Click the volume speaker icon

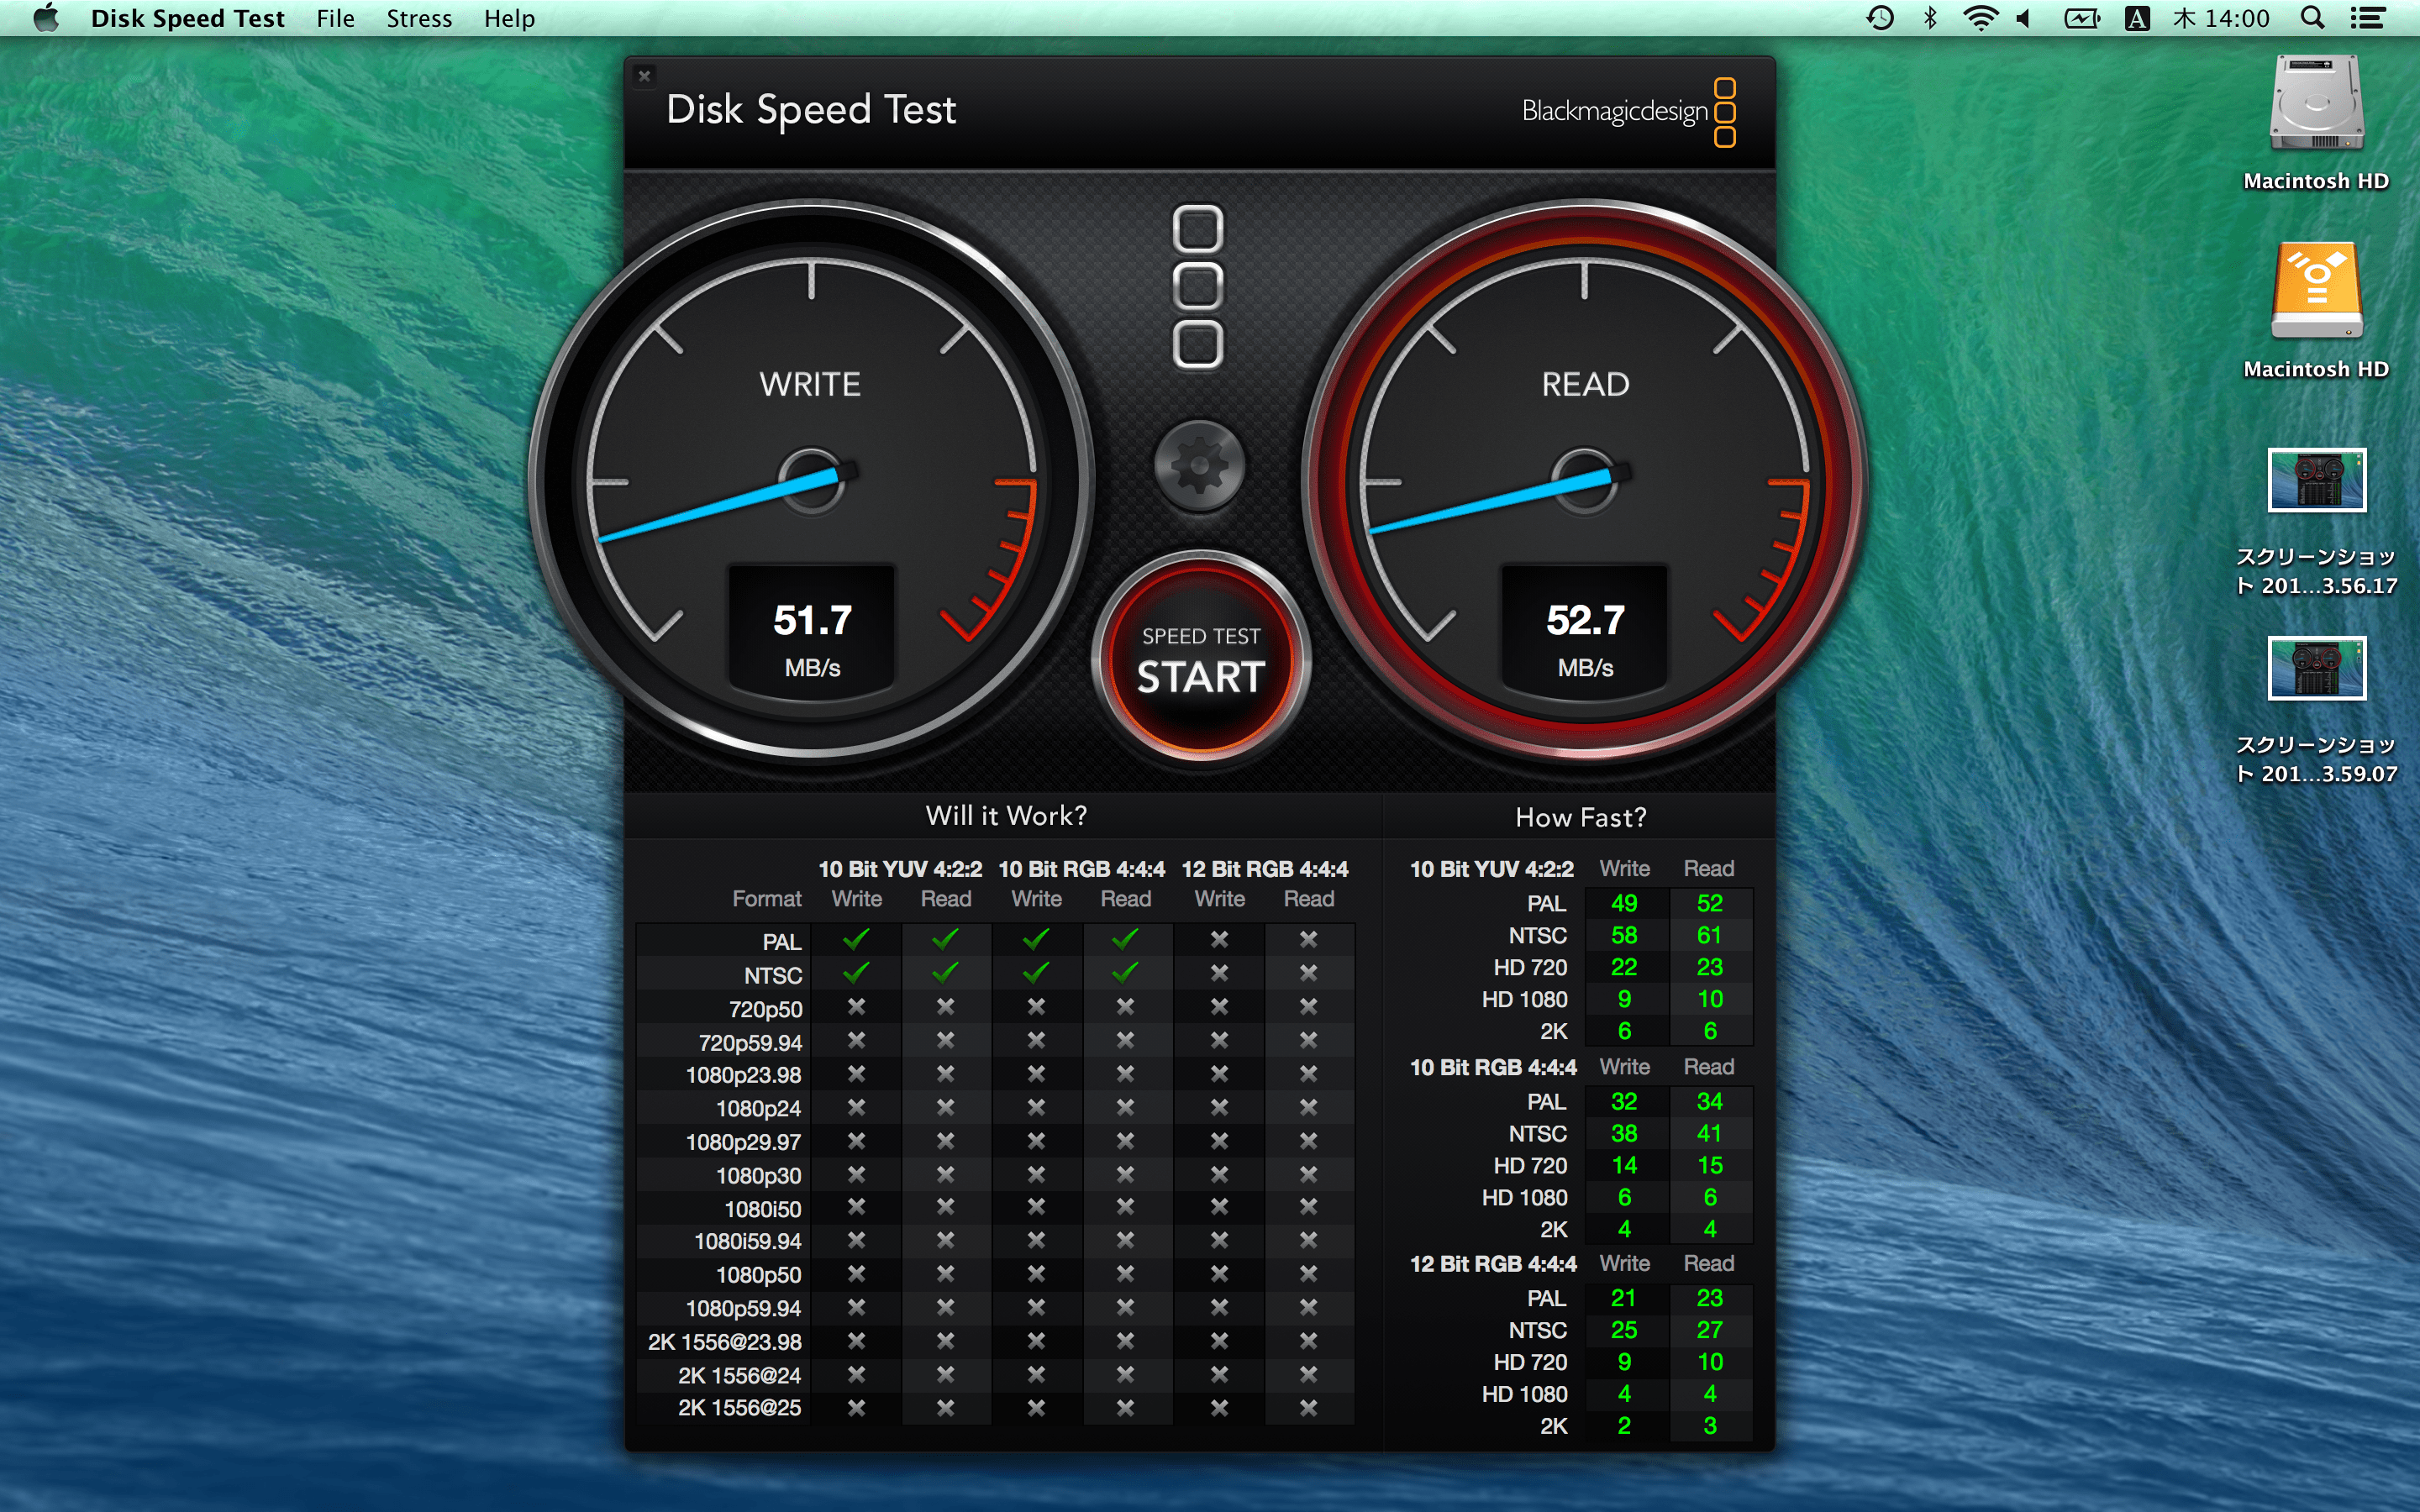point(2023,18)
